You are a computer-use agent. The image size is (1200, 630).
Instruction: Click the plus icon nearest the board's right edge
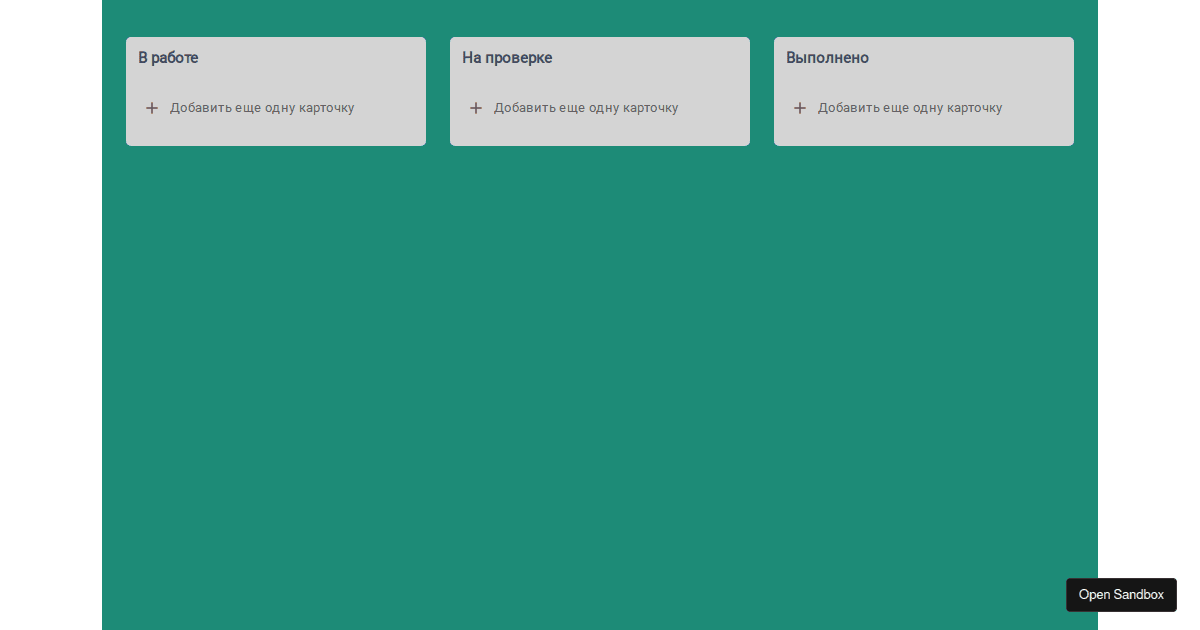[800, 107]
